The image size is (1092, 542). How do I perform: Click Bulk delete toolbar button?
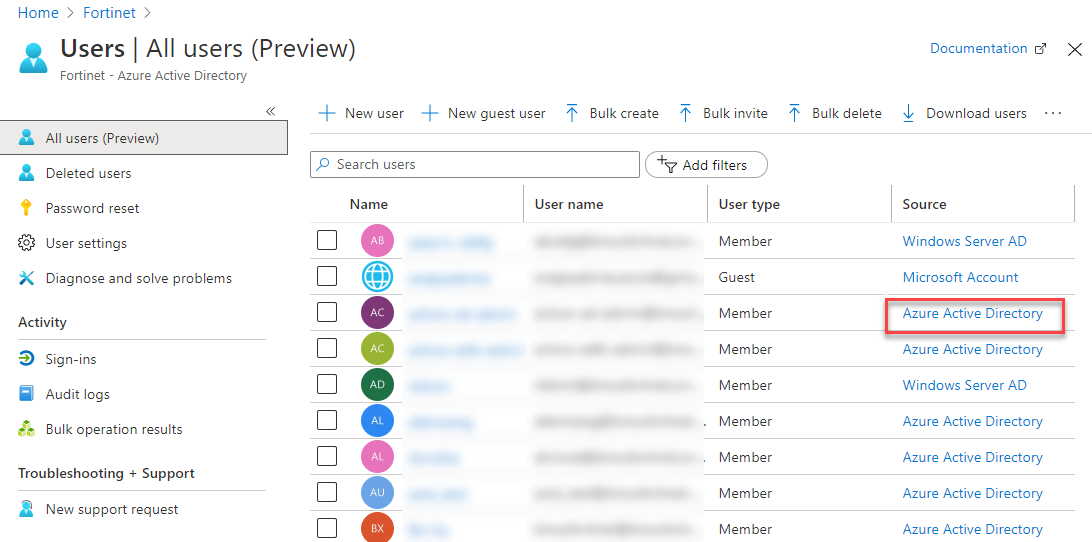[834, 114]
